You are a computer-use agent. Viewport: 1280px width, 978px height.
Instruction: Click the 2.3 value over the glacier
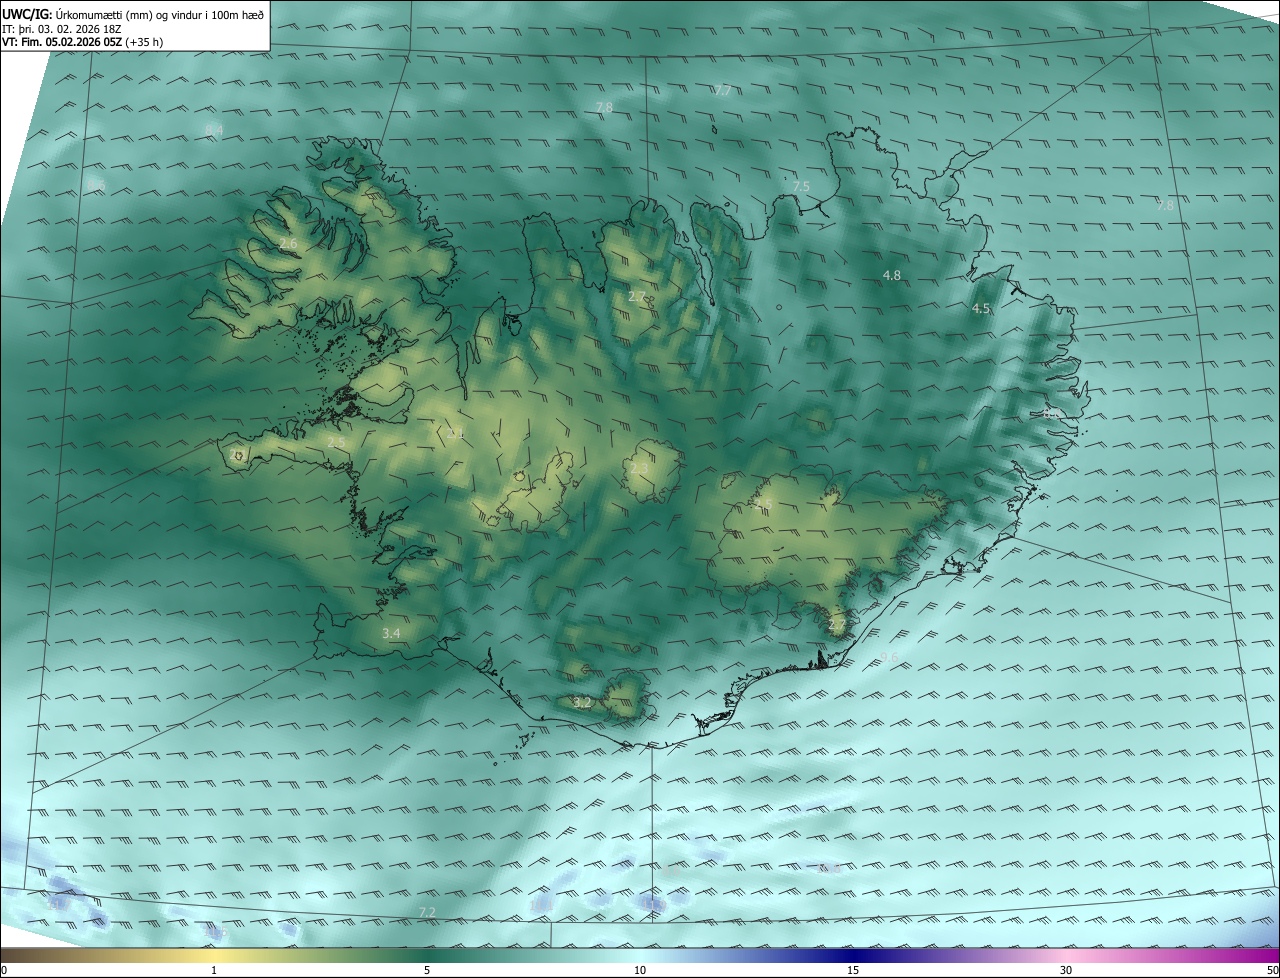tap(639, 468)
